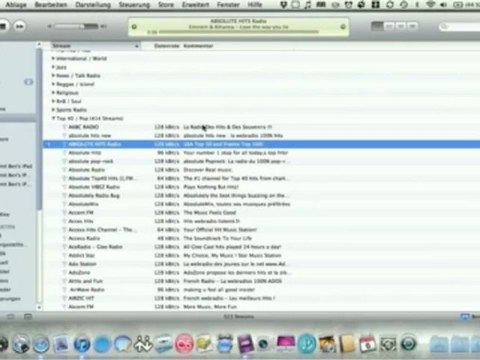
Task: Click the stream list scroll down arrow
Action: [39, 307]
